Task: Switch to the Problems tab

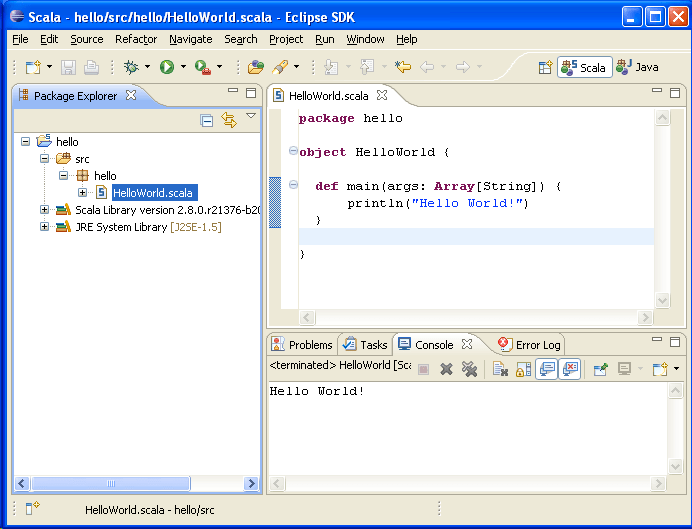Action: tap(302, 345)
